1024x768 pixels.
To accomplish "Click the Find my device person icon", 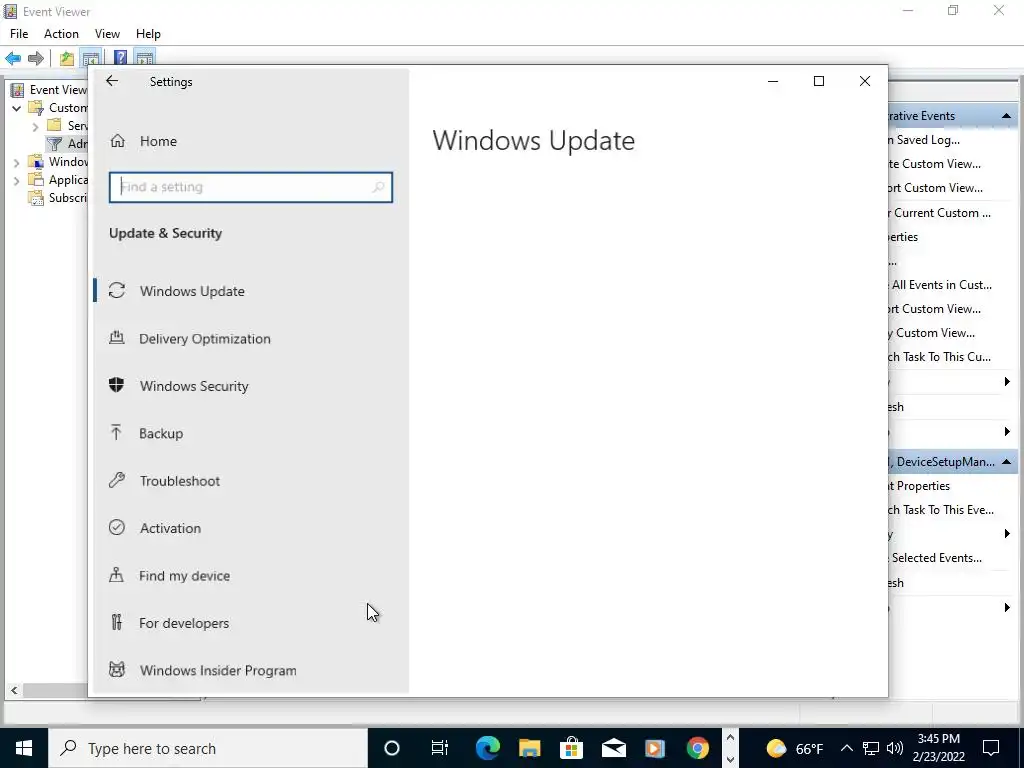I will pyautogui.click(x=116, y=575).
